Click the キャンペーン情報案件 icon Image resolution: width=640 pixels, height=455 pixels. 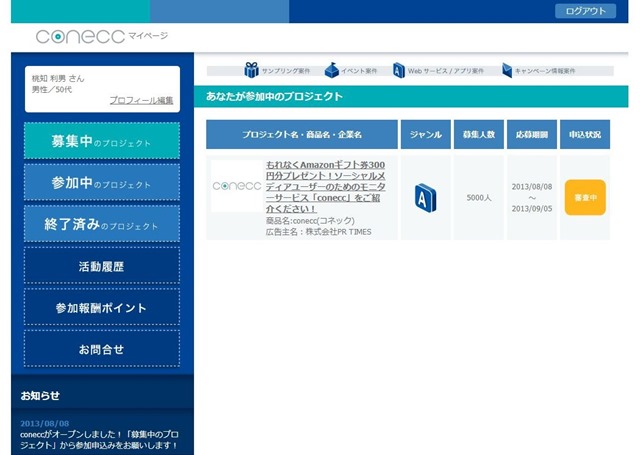coord(507,70)
